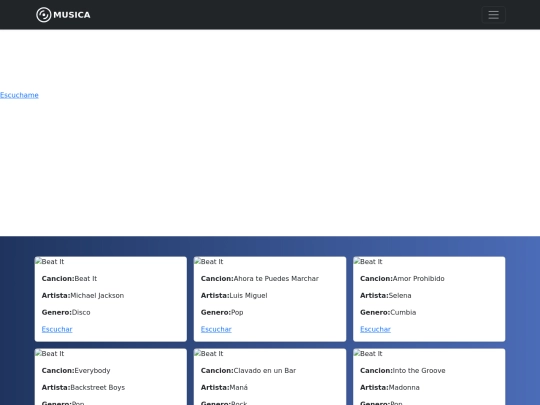Click artist name Luis Miguel
This screenshot has width=540, height=405.
coord(248,295)
